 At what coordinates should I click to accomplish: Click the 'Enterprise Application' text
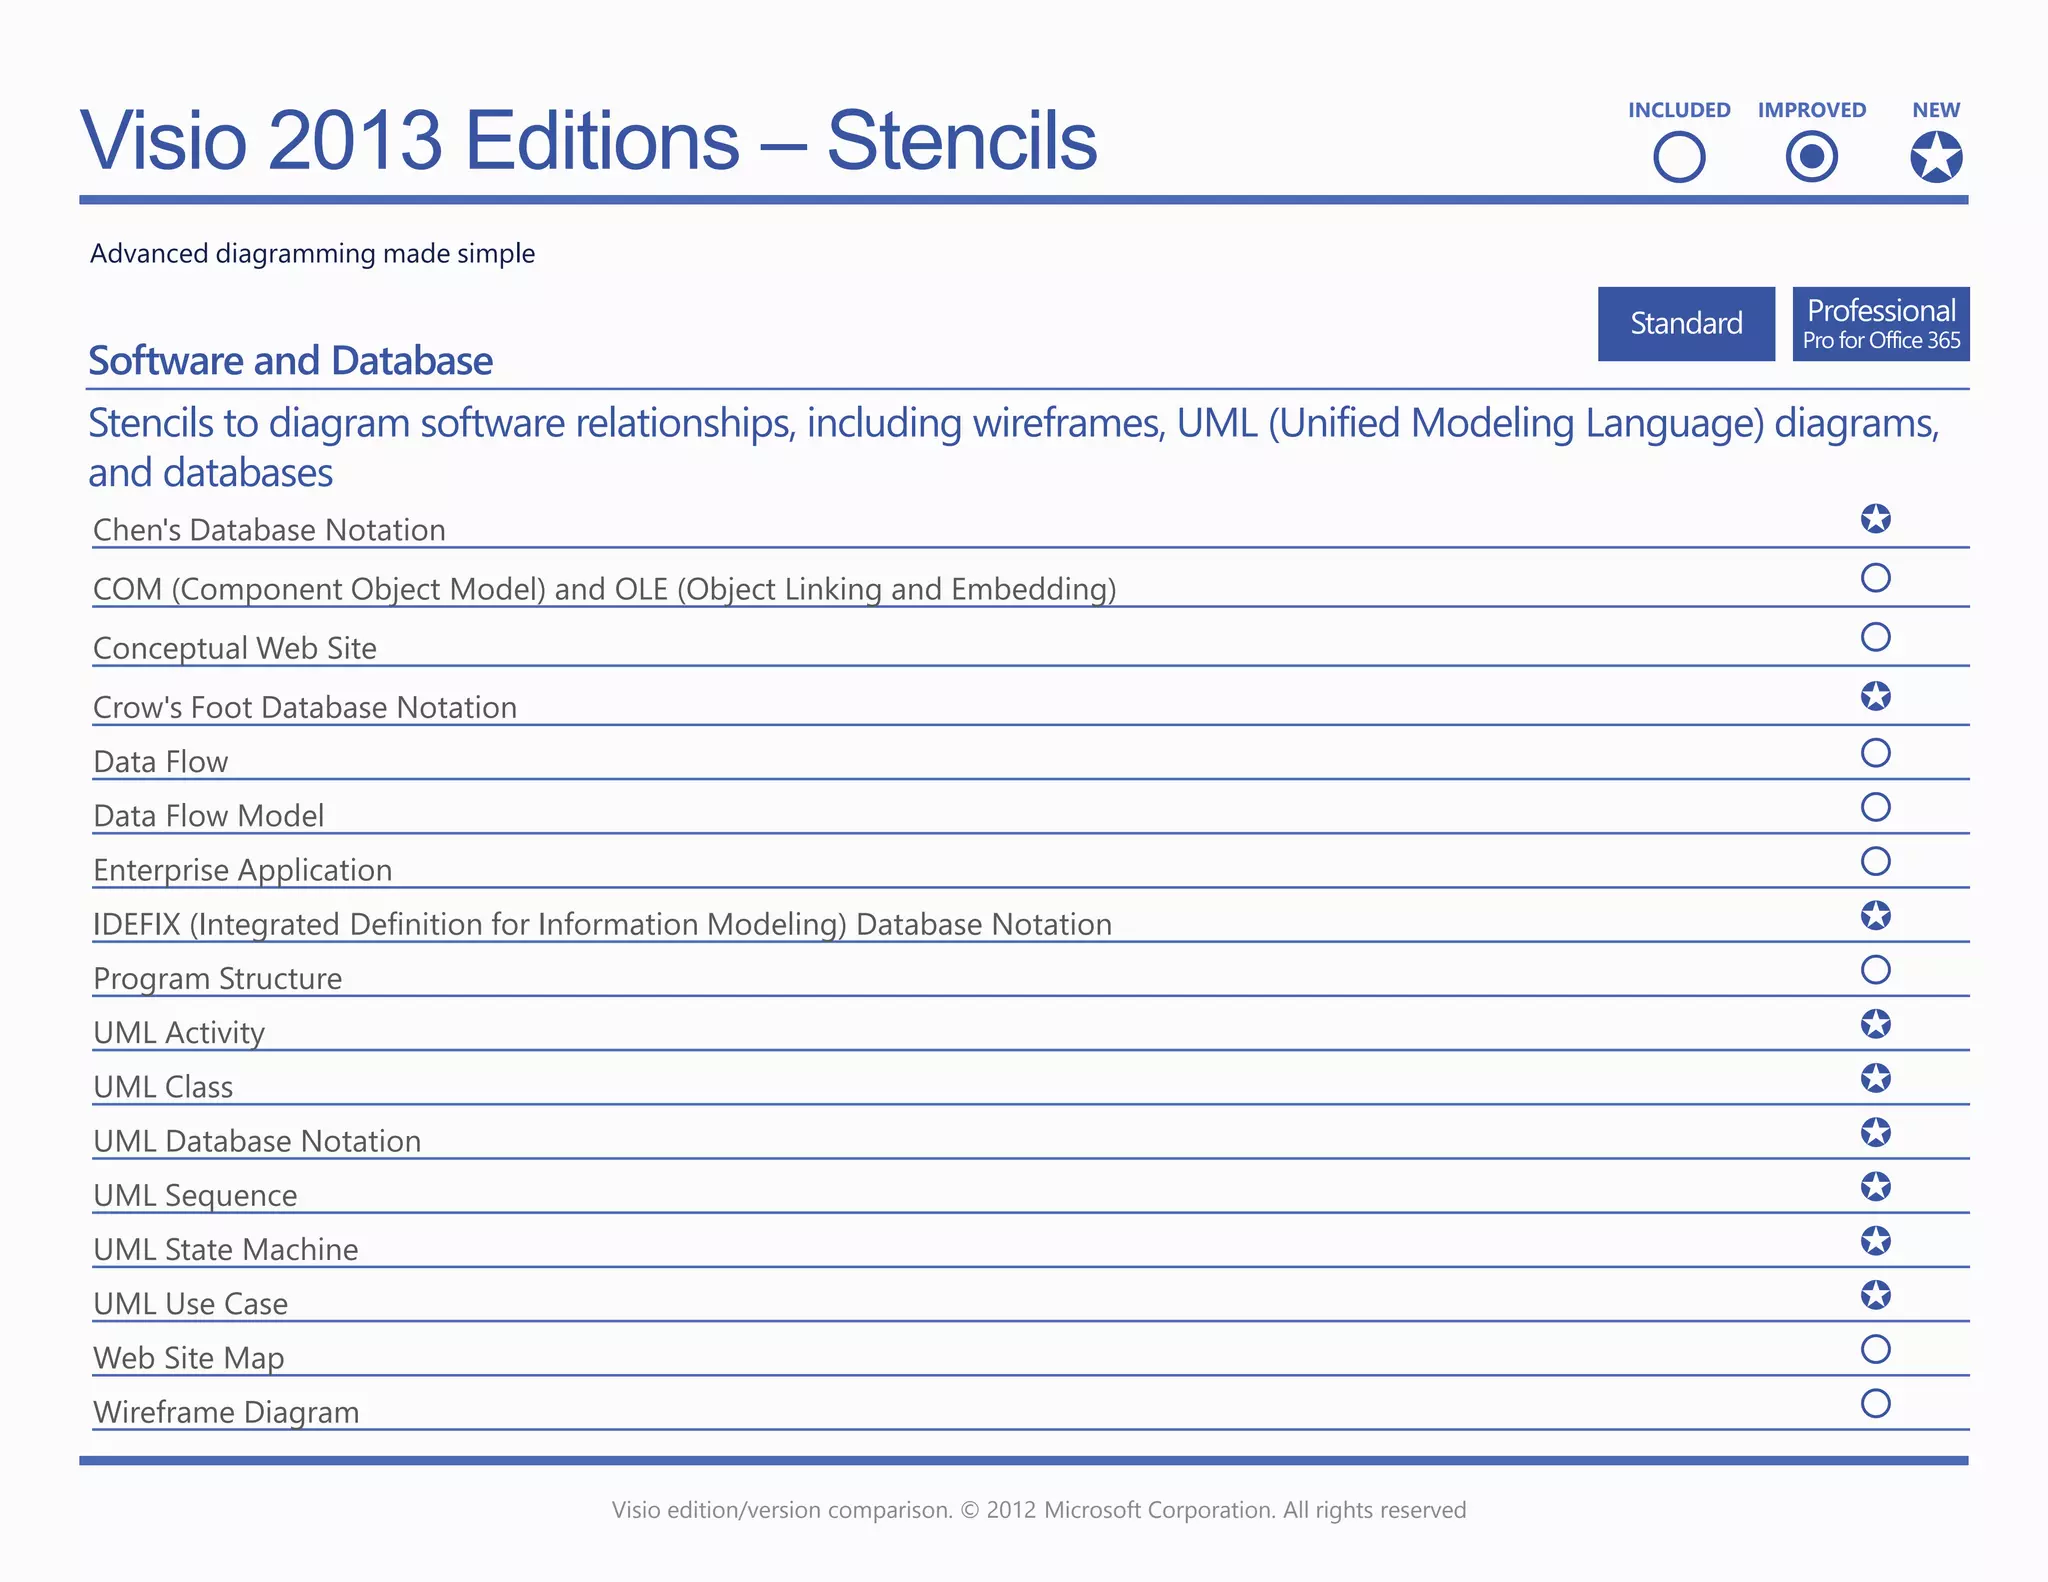tap(243, 870)
